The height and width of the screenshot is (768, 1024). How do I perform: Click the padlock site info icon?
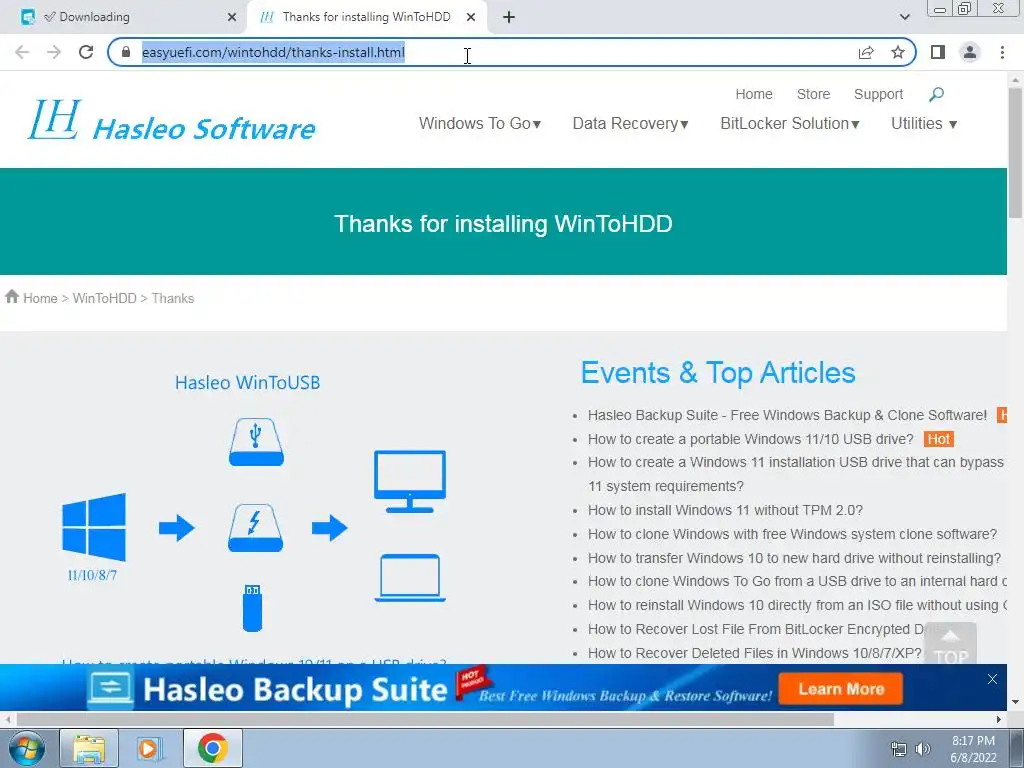coord(126,52)
